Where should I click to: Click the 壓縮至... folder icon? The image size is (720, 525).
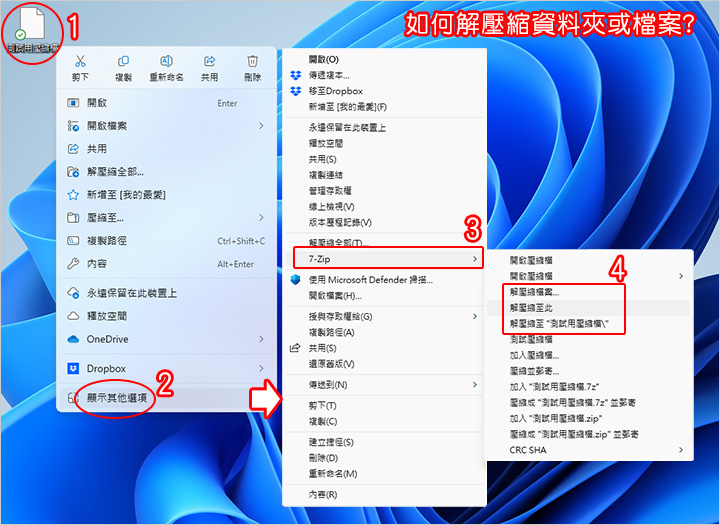73,218
